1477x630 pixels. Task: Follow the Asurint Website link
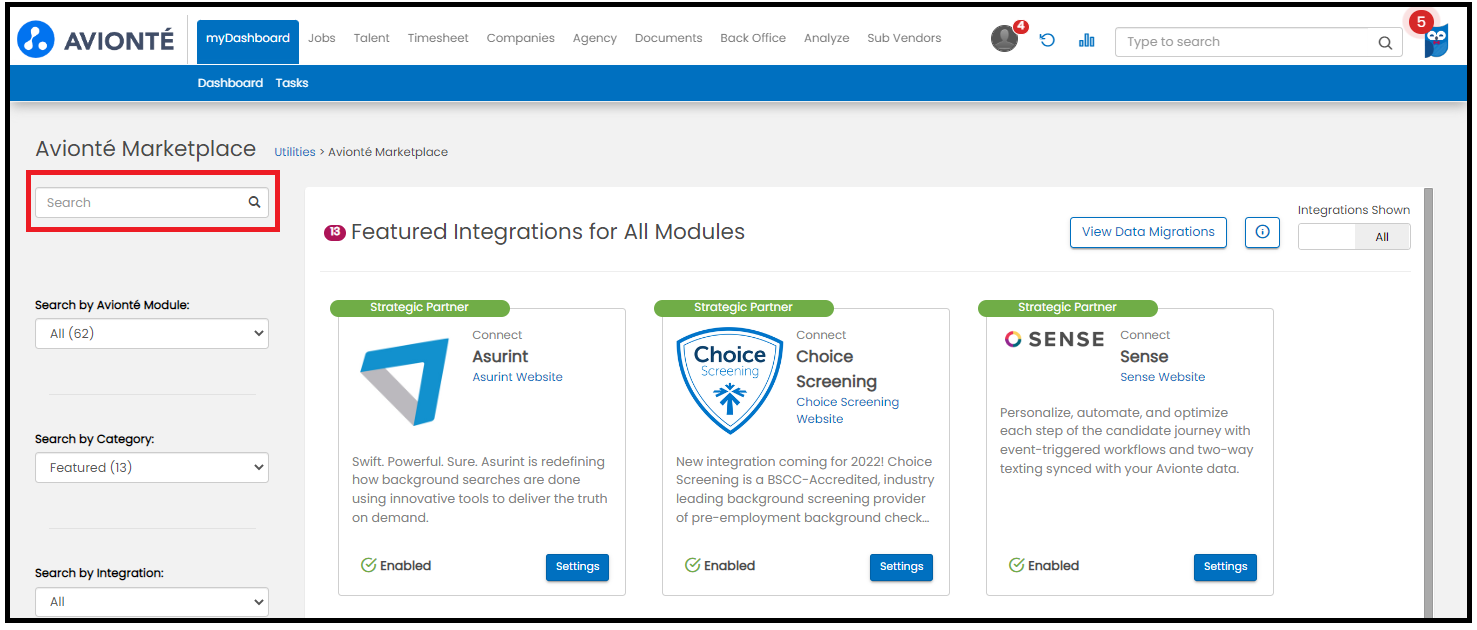tap(517, 377)
